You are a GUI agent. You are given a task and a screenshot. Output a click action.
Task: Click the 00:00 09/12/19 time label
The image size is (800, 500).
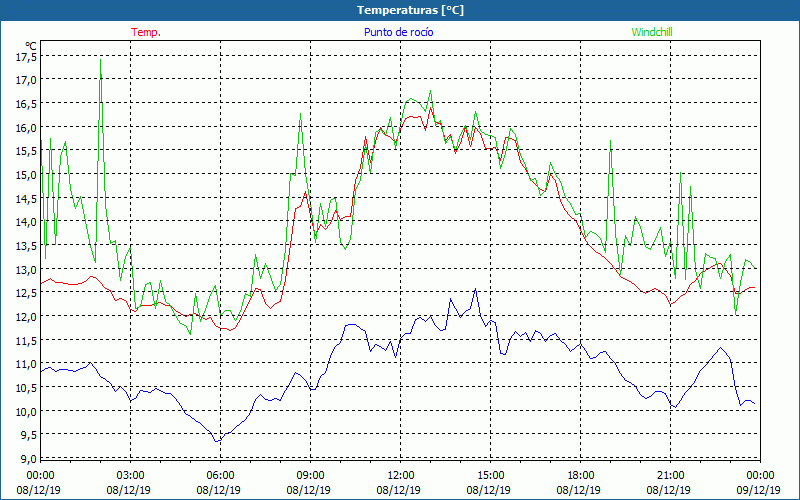pyautogui.click(x=759, y=483)
